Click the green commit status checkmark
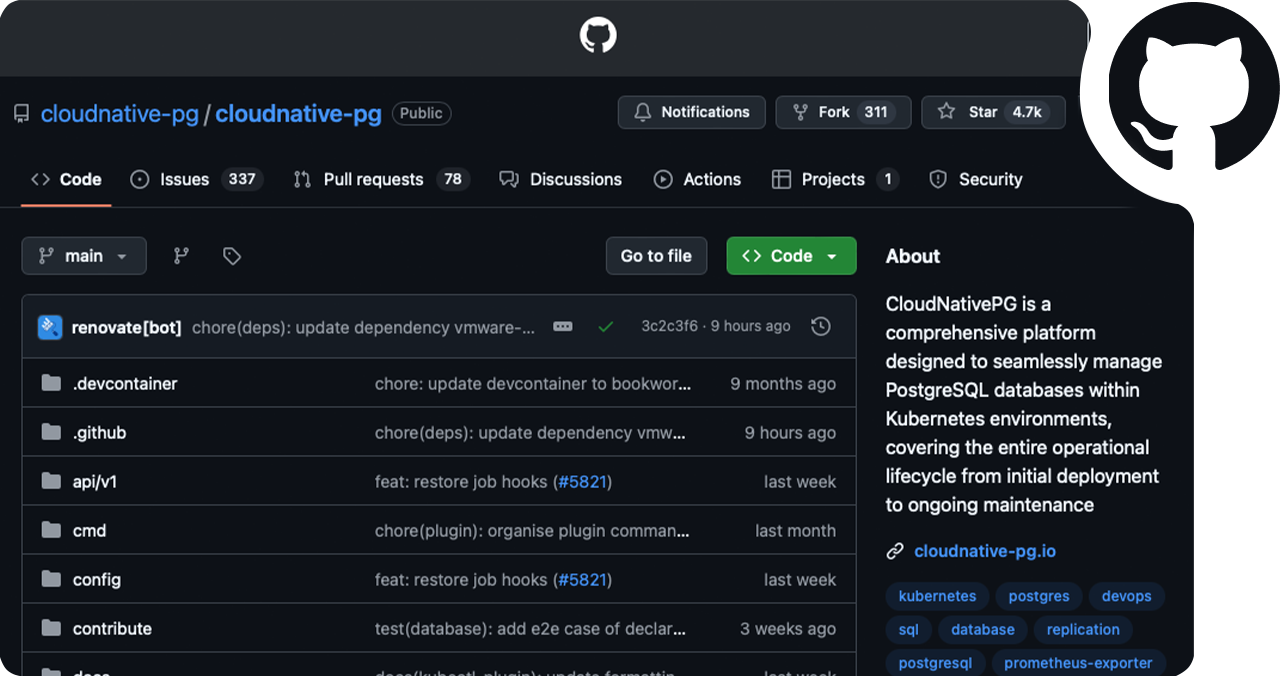 coord(605,326)
